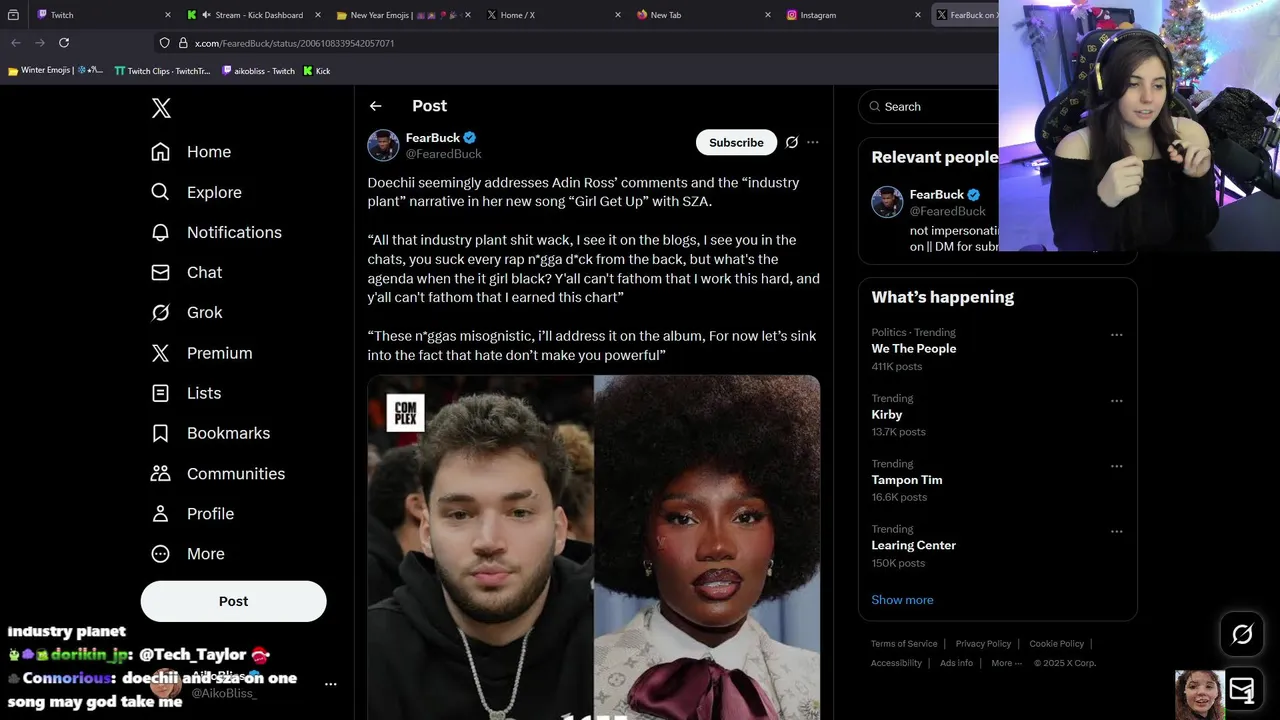Open Bookmarks in the sidebar
This screenshot has height=720, width=1280.
210,433
